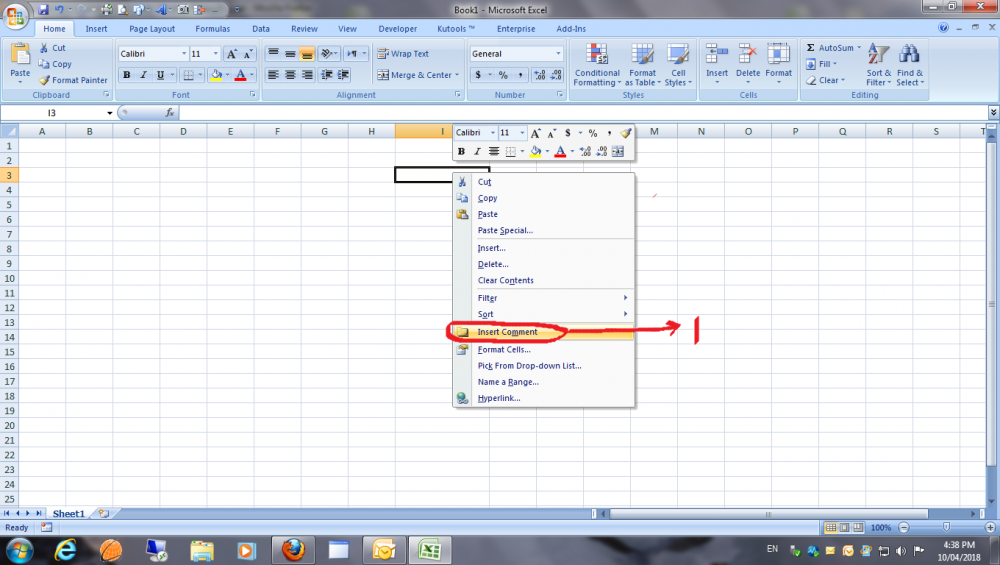The width and height of the screenshot is (1000, 565).
Task: Click the mini toolbar Font Color A
Action: pos(560,152)
